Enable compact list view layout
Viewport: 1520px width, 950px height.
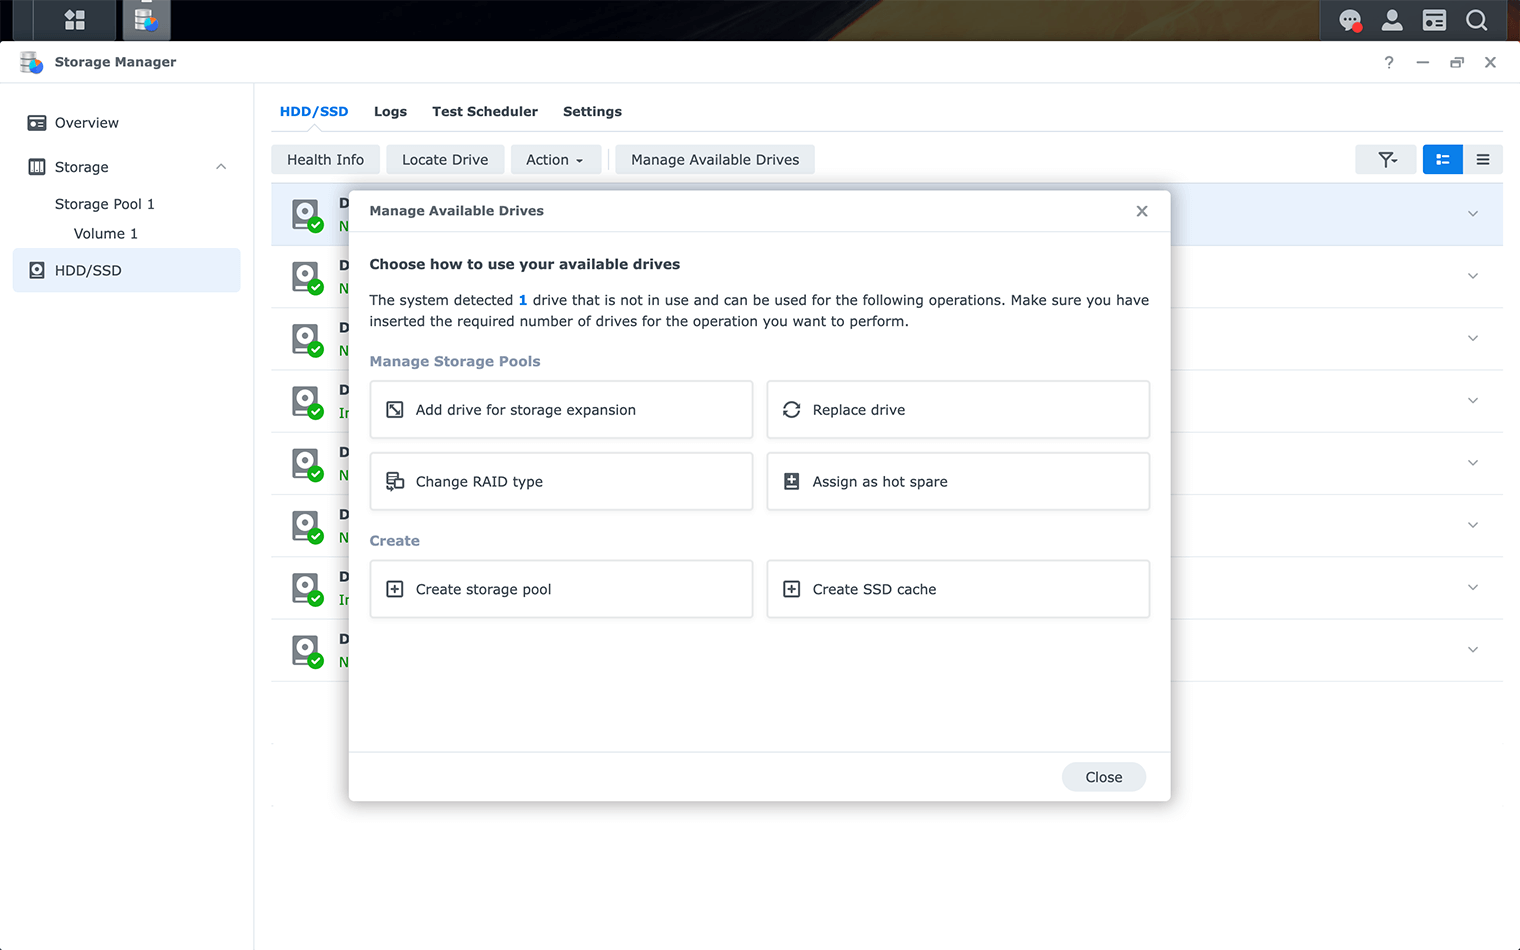pos(1483,159)
